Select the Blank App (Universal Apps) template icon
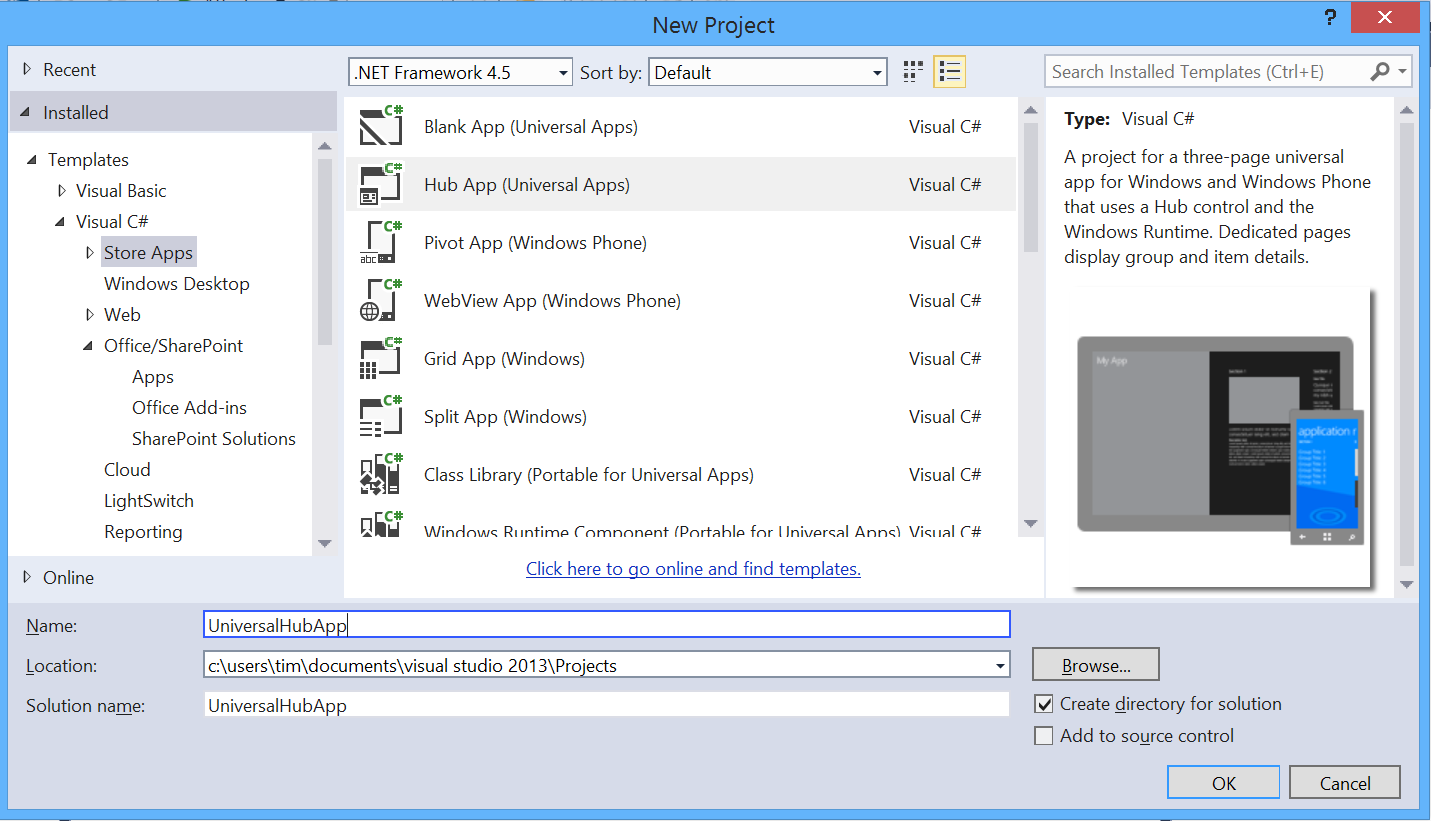 [380, 126]
